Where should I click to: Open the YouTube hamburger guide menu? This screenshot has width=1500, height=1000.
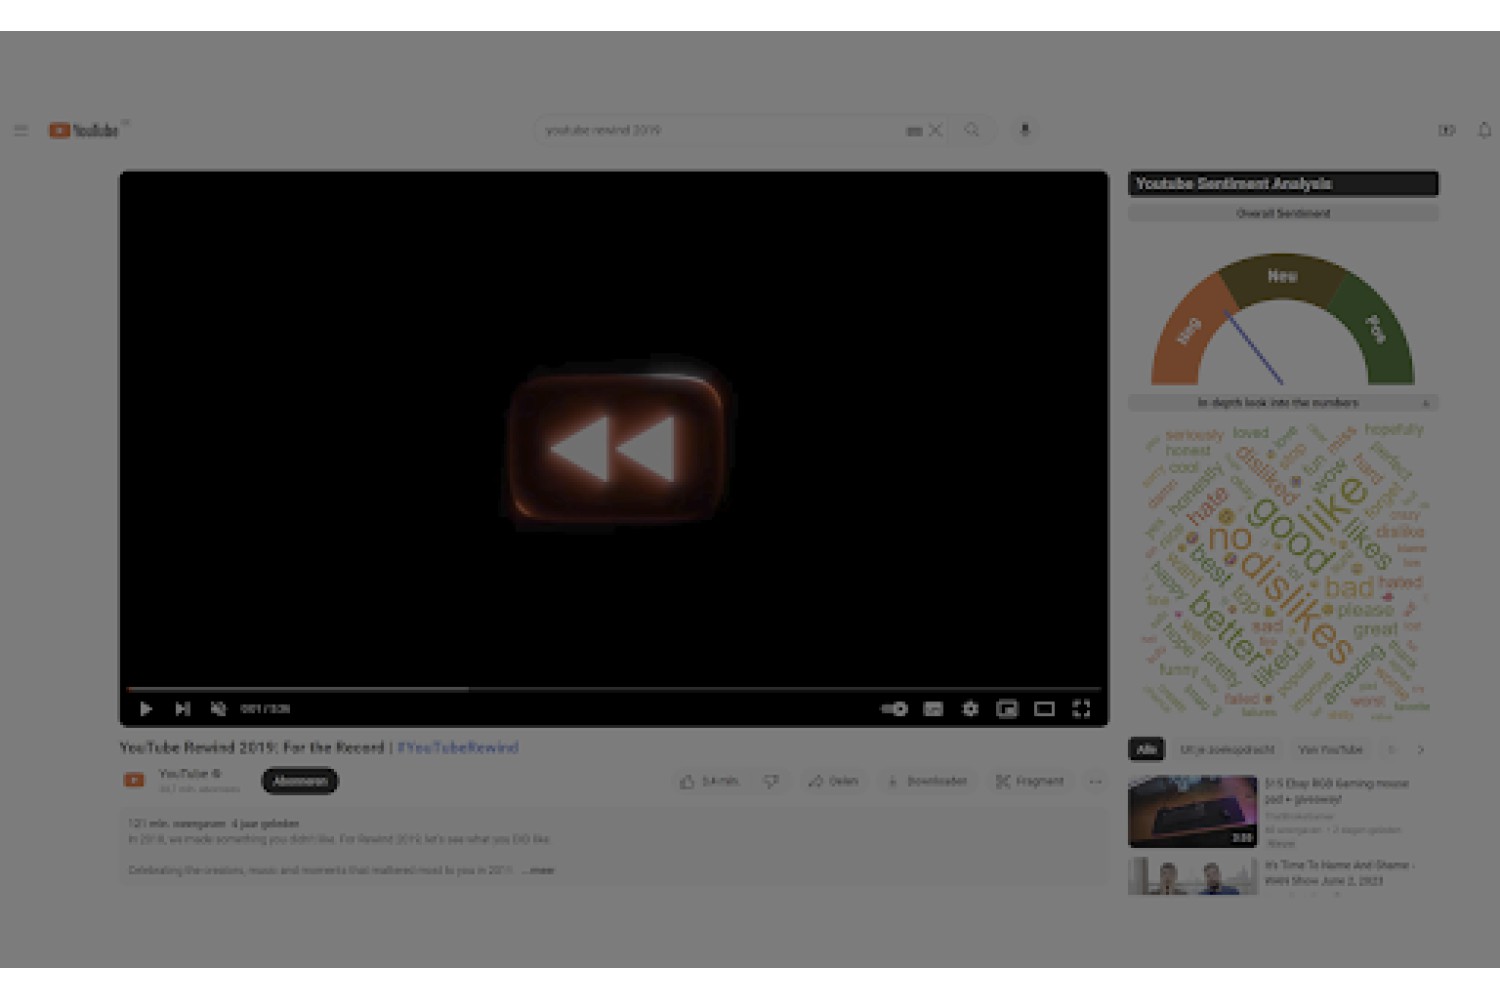(21, 130)
